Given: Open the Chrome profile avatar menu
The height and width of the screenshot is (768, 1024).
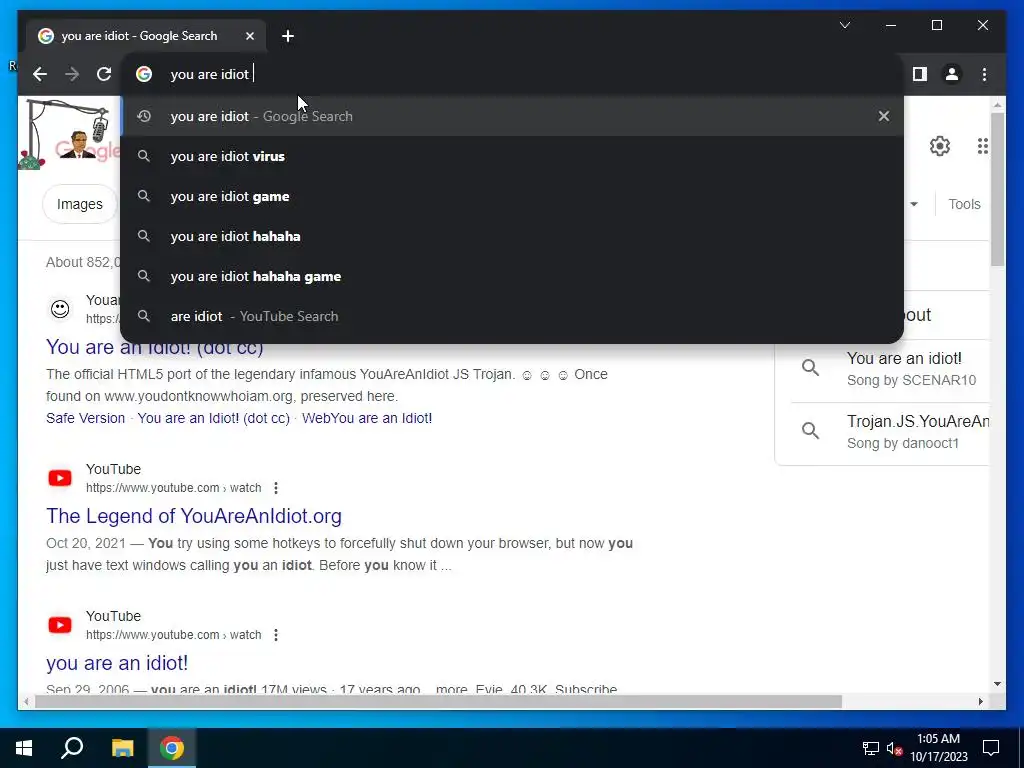Looking at the screenshot, I should (x=952, y=74).
